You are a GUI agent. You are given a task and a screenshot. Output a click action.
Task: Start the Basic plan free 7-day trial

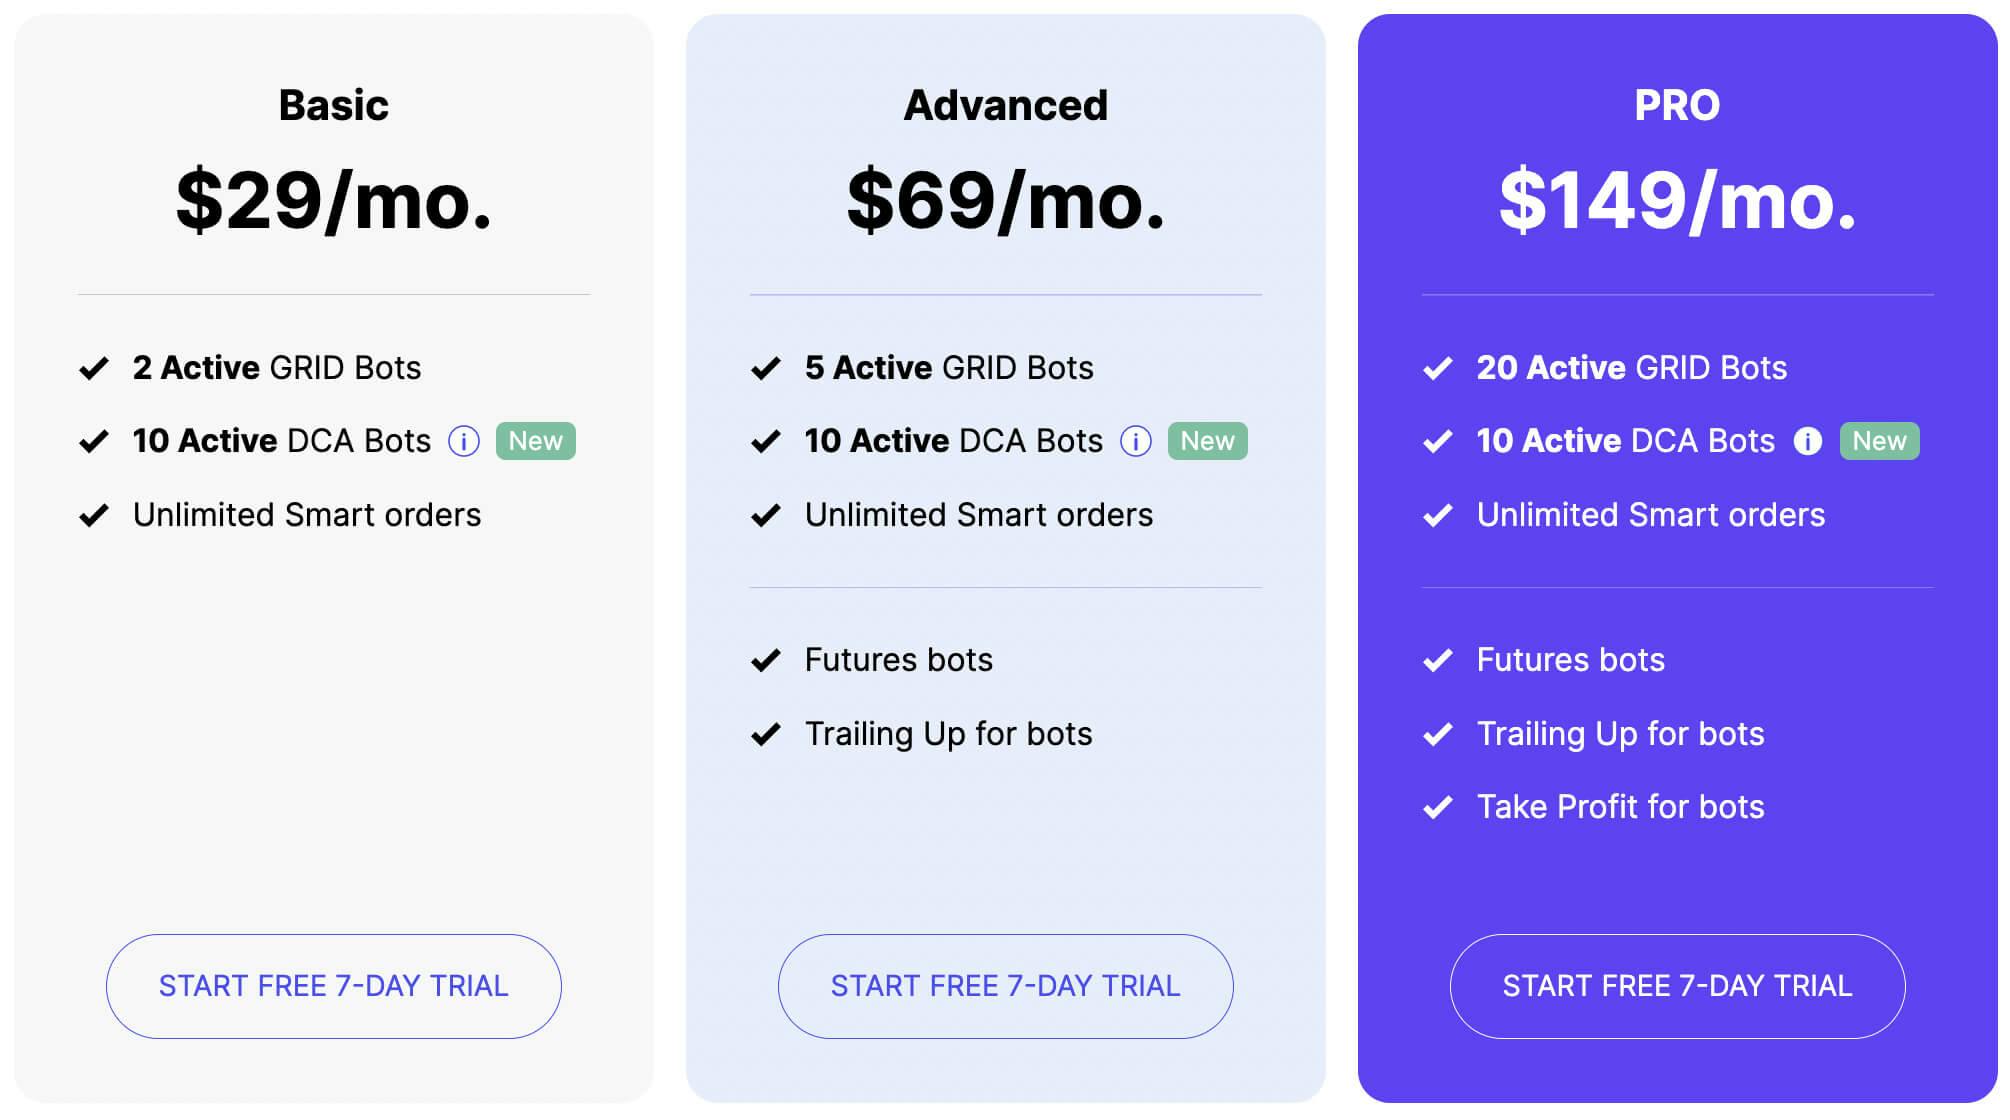tap(334, 986)
